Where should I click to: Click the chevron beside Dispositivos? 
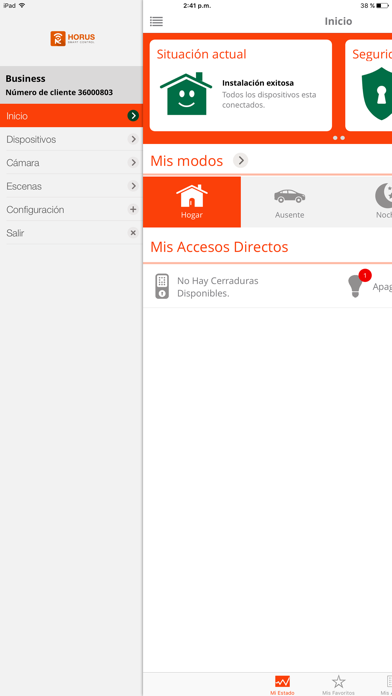coord(133,139)
